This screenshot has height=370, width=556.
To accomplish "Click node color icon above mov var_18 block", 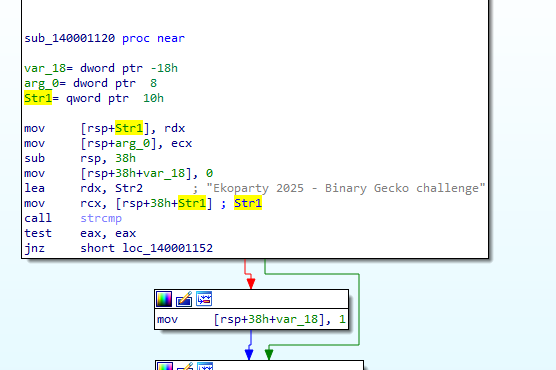I will [164, 299].
